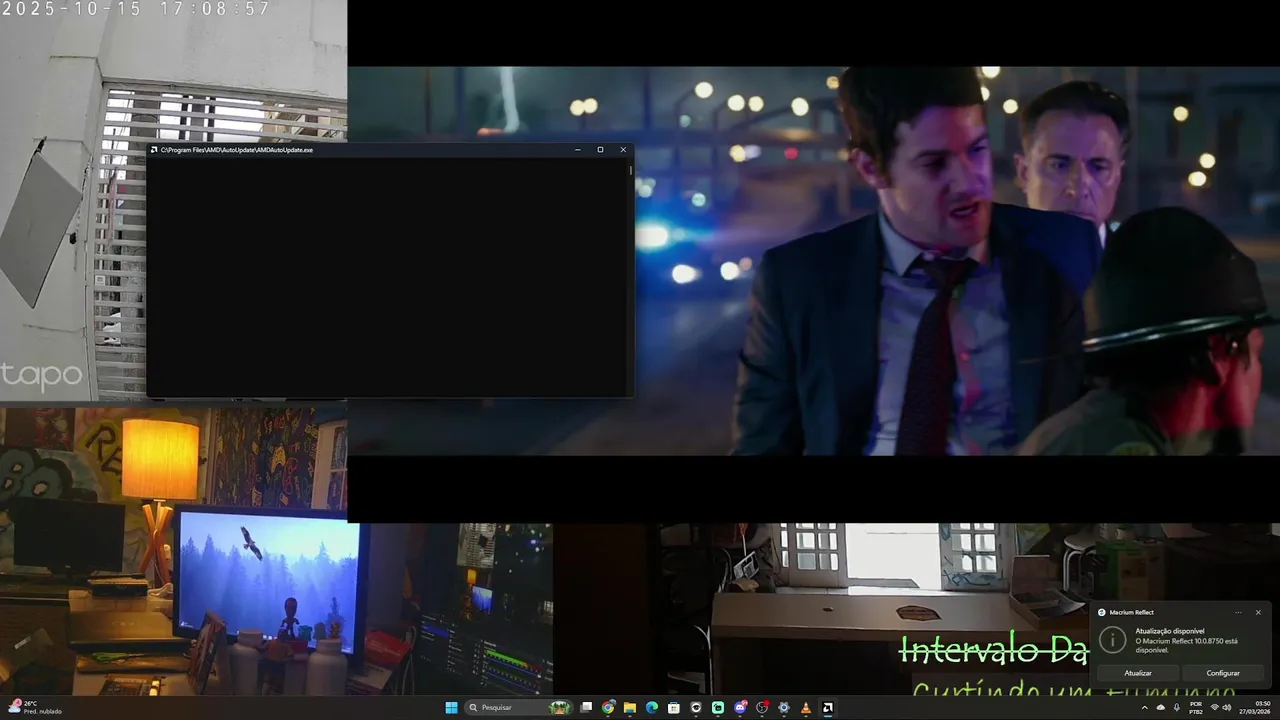Click the AMDAutoUpdate.exe window title path

[237, 150]
